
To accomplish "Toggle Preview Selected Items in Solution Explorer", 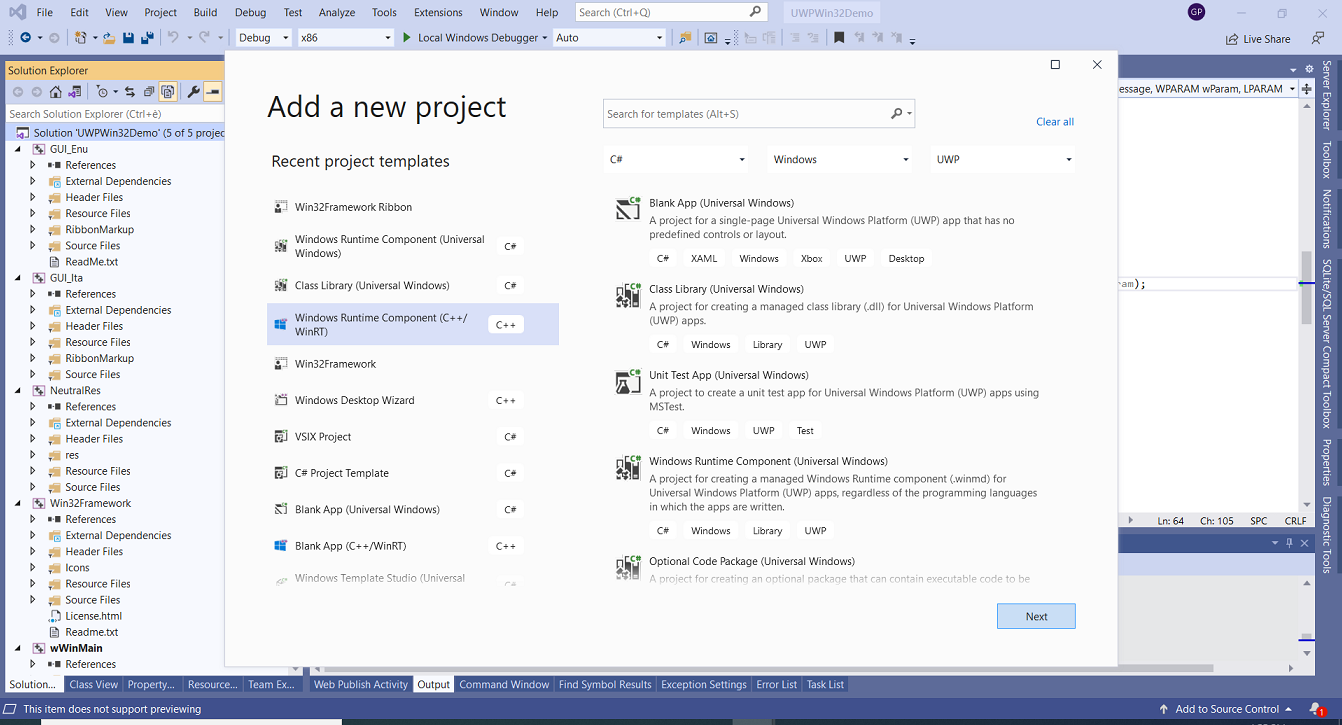I will point(212,92).
